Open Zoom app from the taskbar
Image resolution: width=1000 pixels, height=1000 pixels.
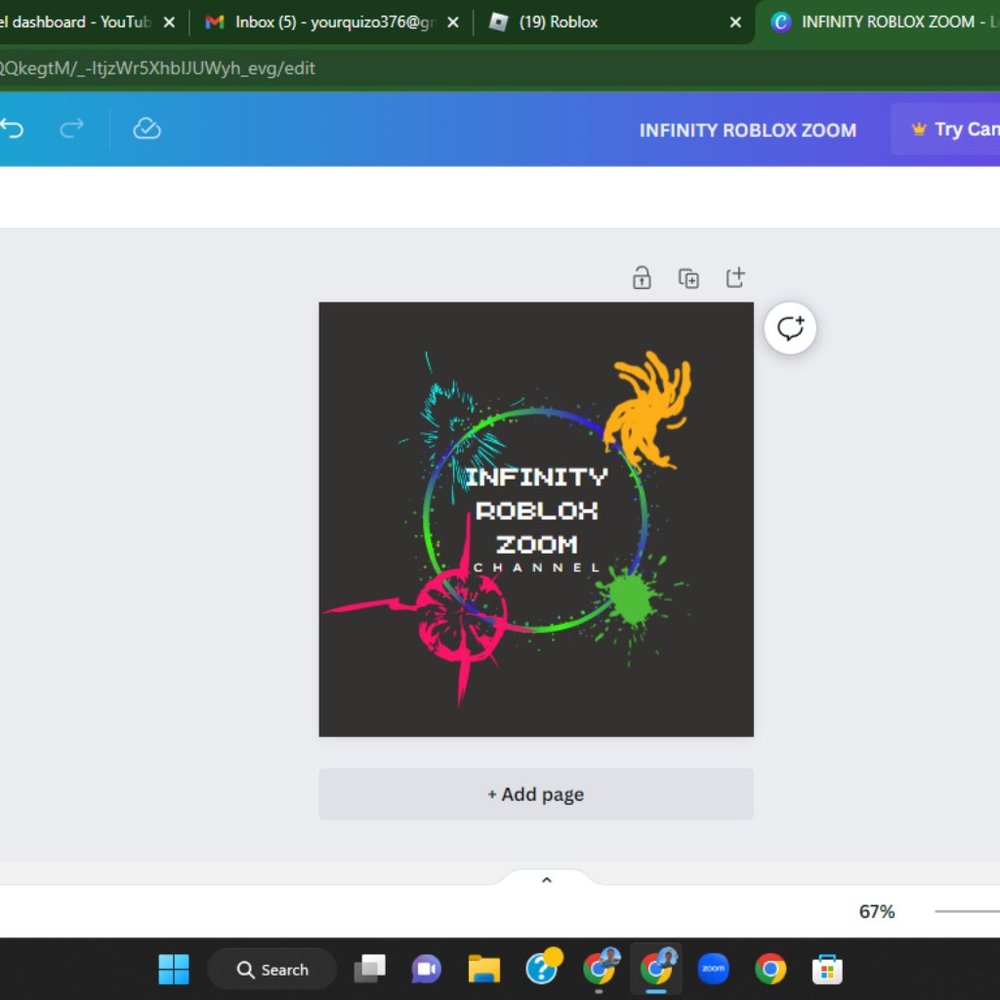tap(713, 968)
